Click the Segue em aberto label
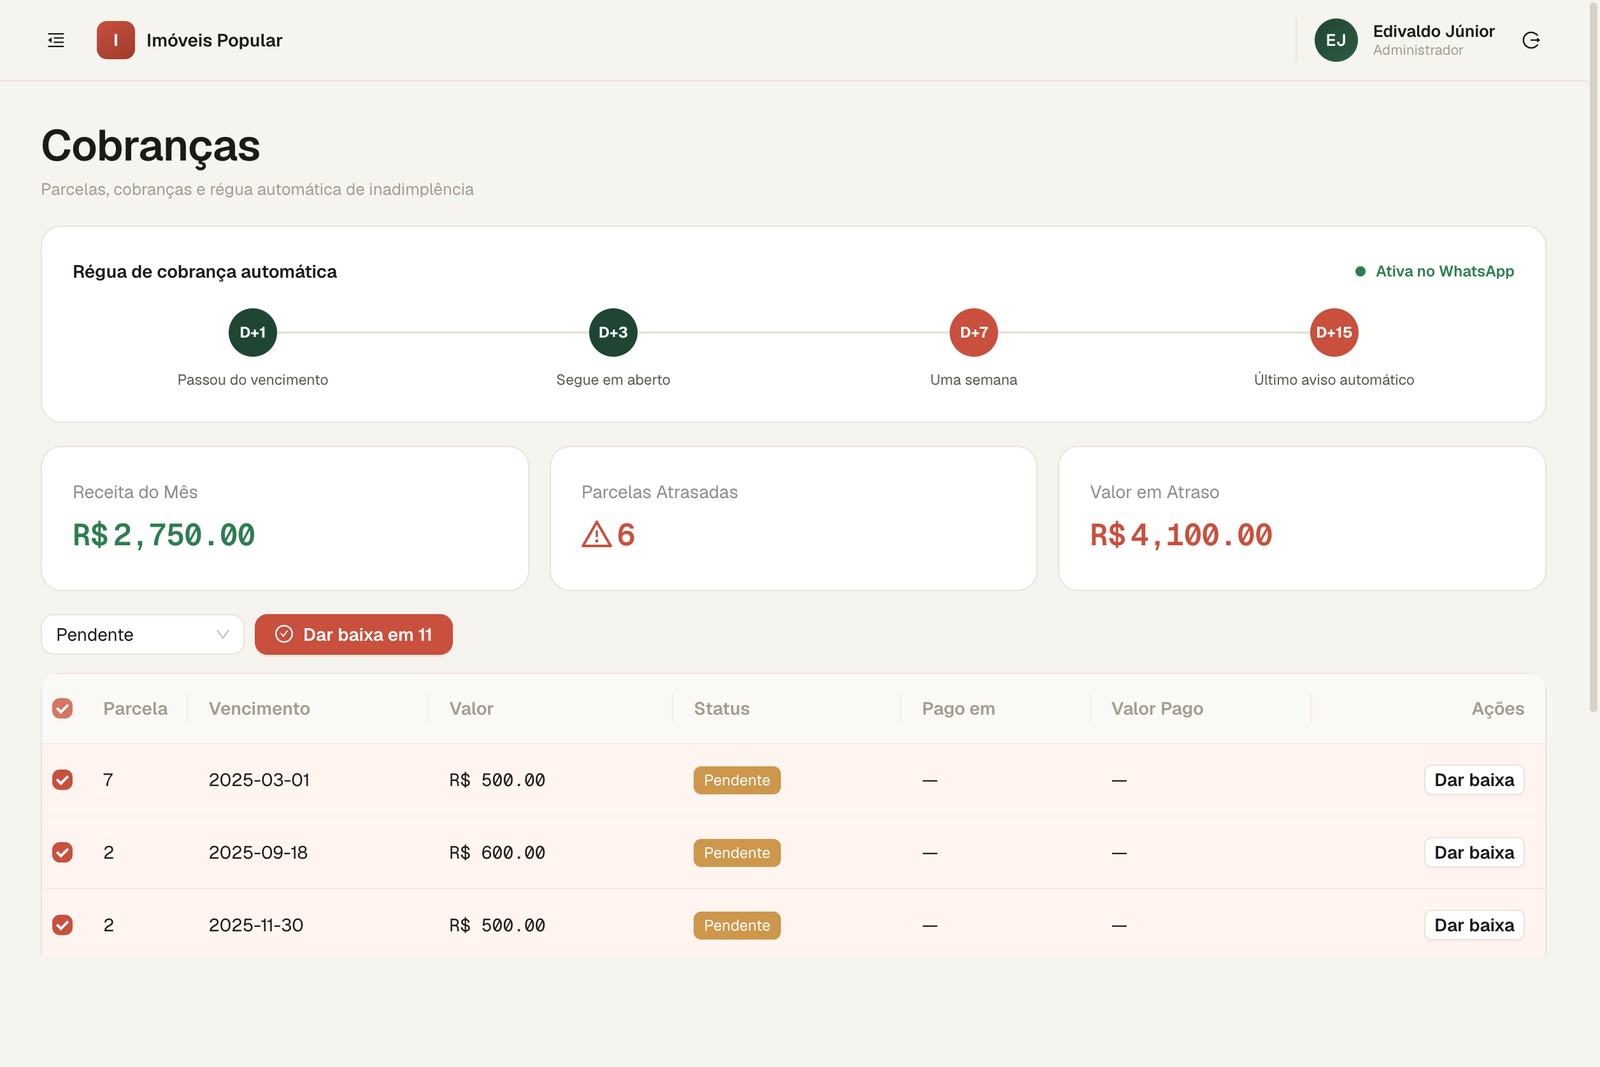The image size is (1600, 1067). (x=613, y=380)
